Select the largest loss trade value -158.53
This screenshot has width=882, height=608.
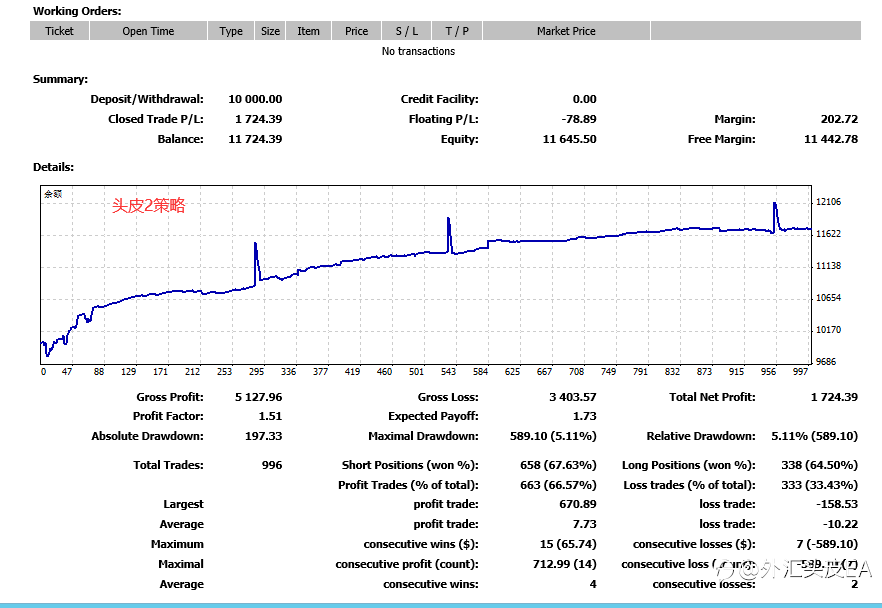coord(837,505)
